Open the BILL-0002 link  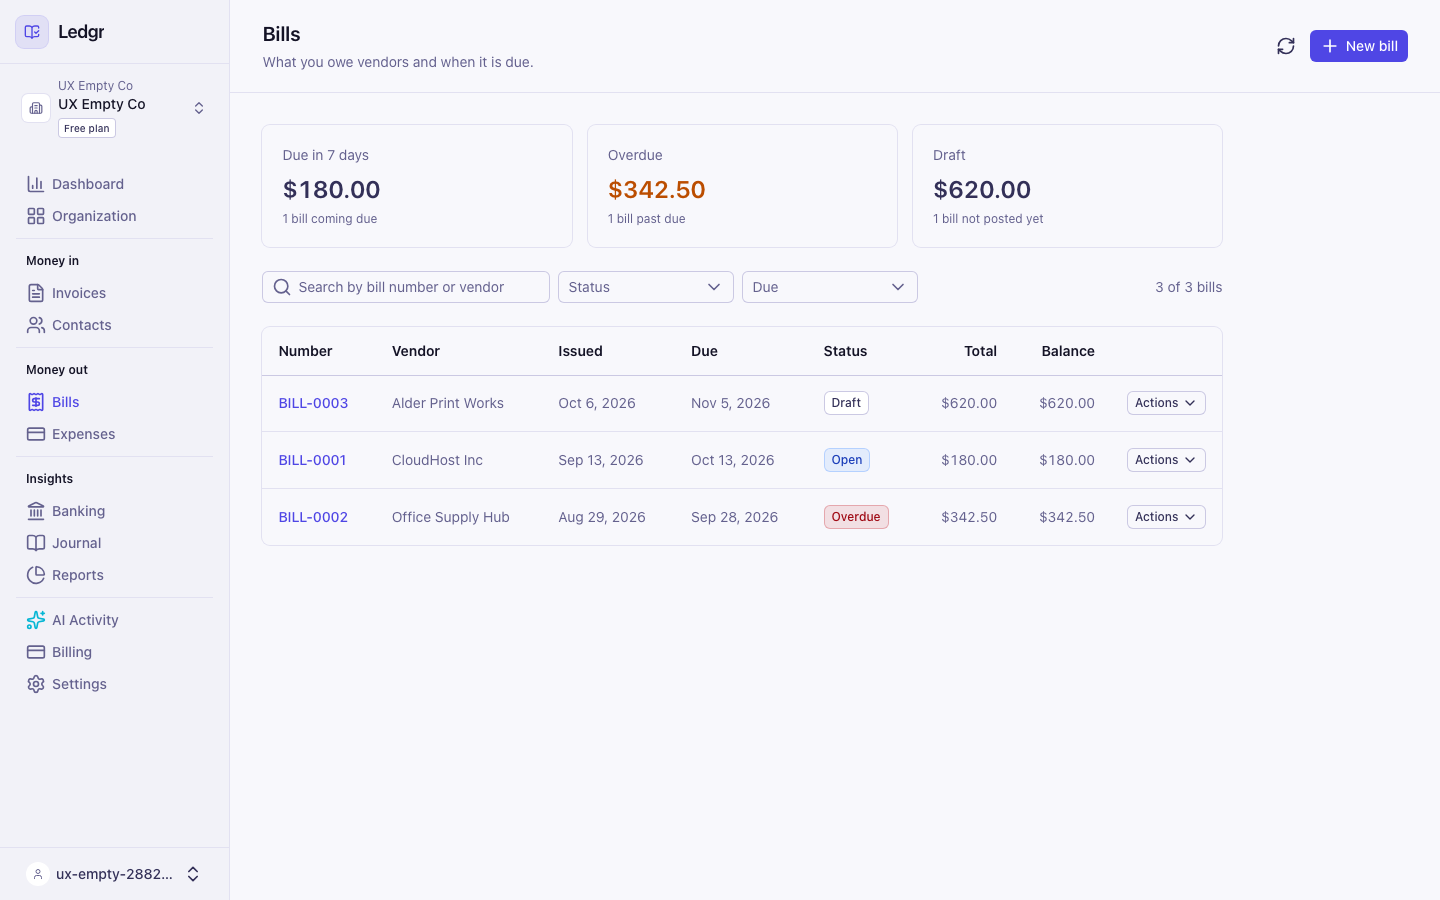click(x=313, y=517)
